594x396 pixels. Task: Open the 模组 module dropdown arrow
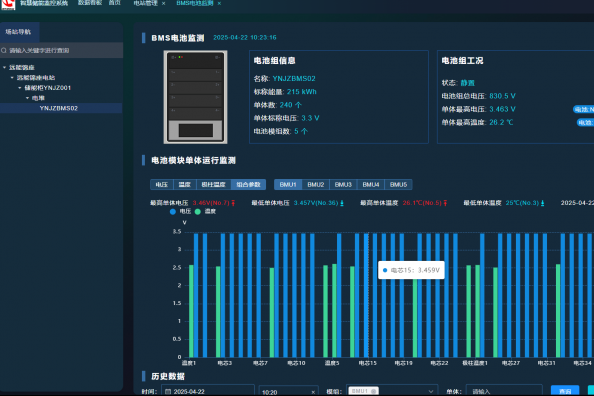point(431,391)
